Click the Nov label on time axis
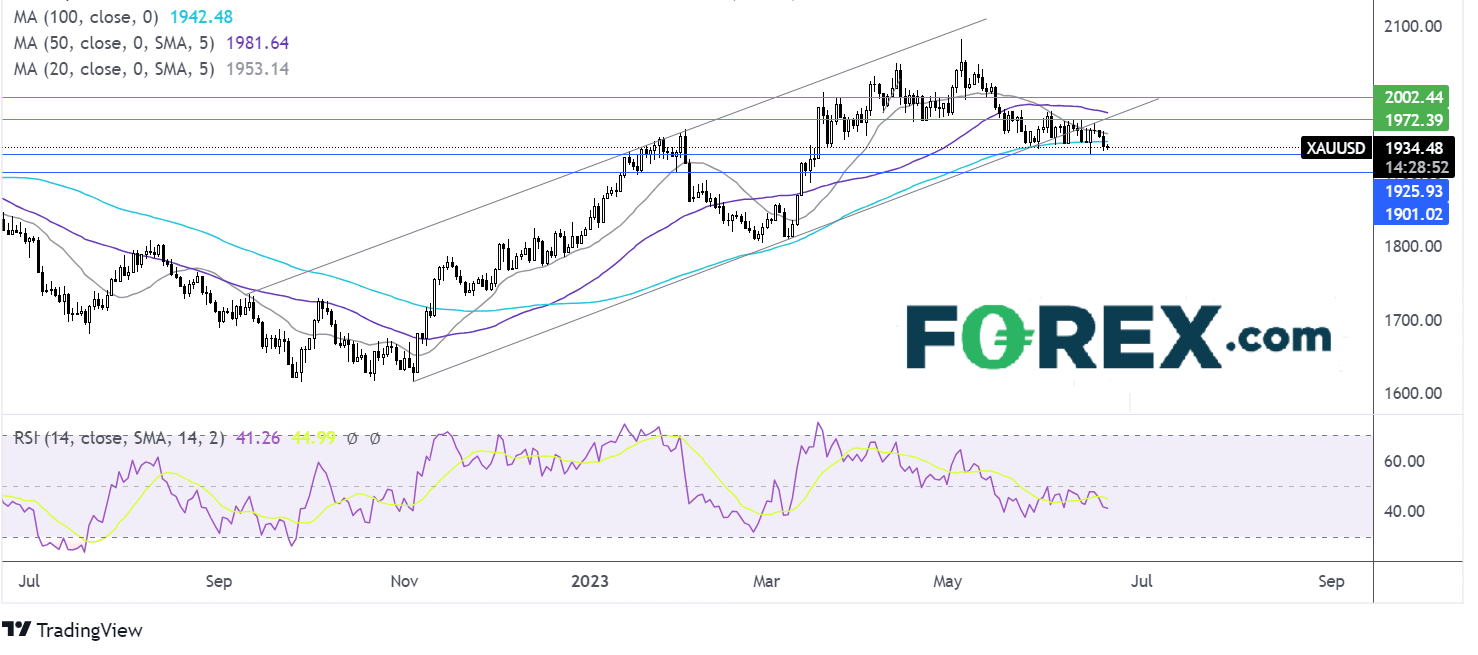Screen dimensions: 1478x655 tap(404, 582)
